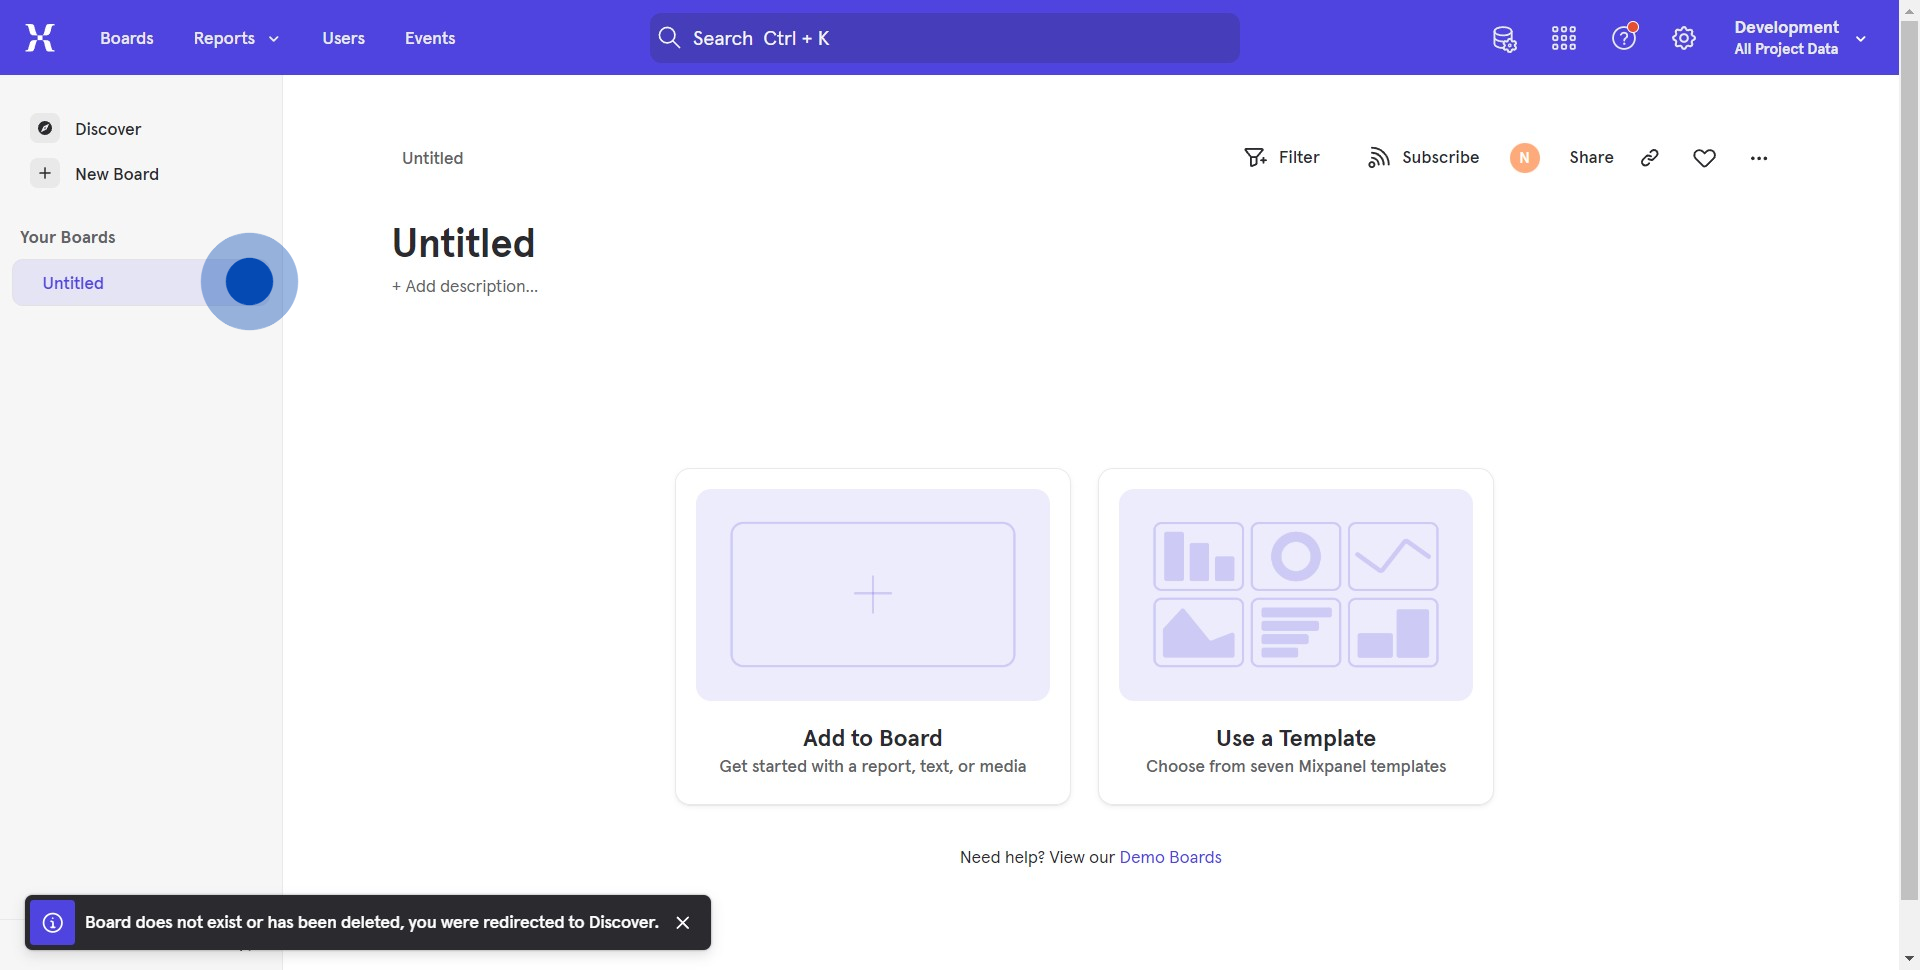The image size is (1920, 970).
Task: Open the Data Management database icon
Action: [x=1504, y=38]
